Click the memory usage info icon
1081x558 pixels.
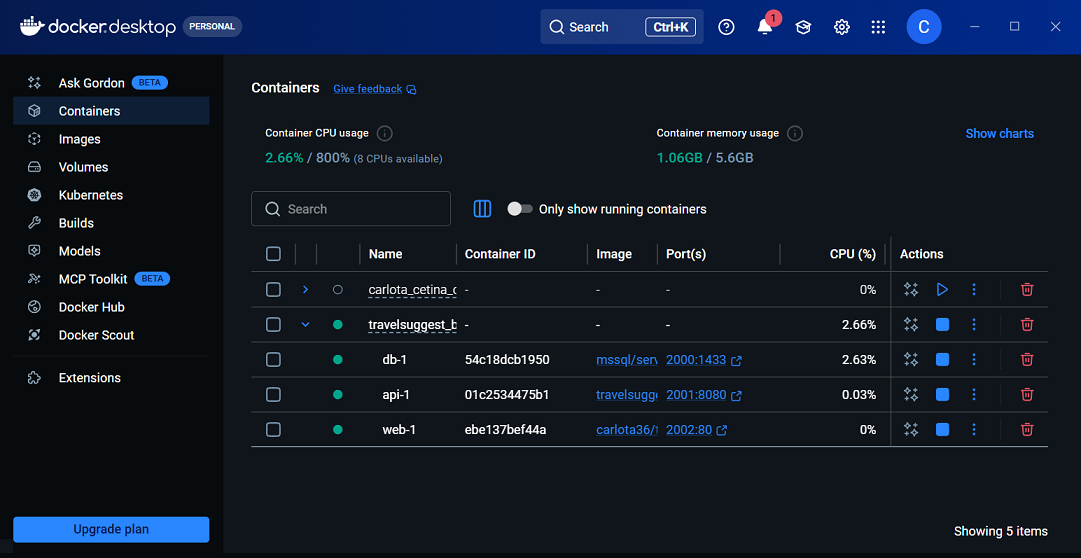(795, 133)
